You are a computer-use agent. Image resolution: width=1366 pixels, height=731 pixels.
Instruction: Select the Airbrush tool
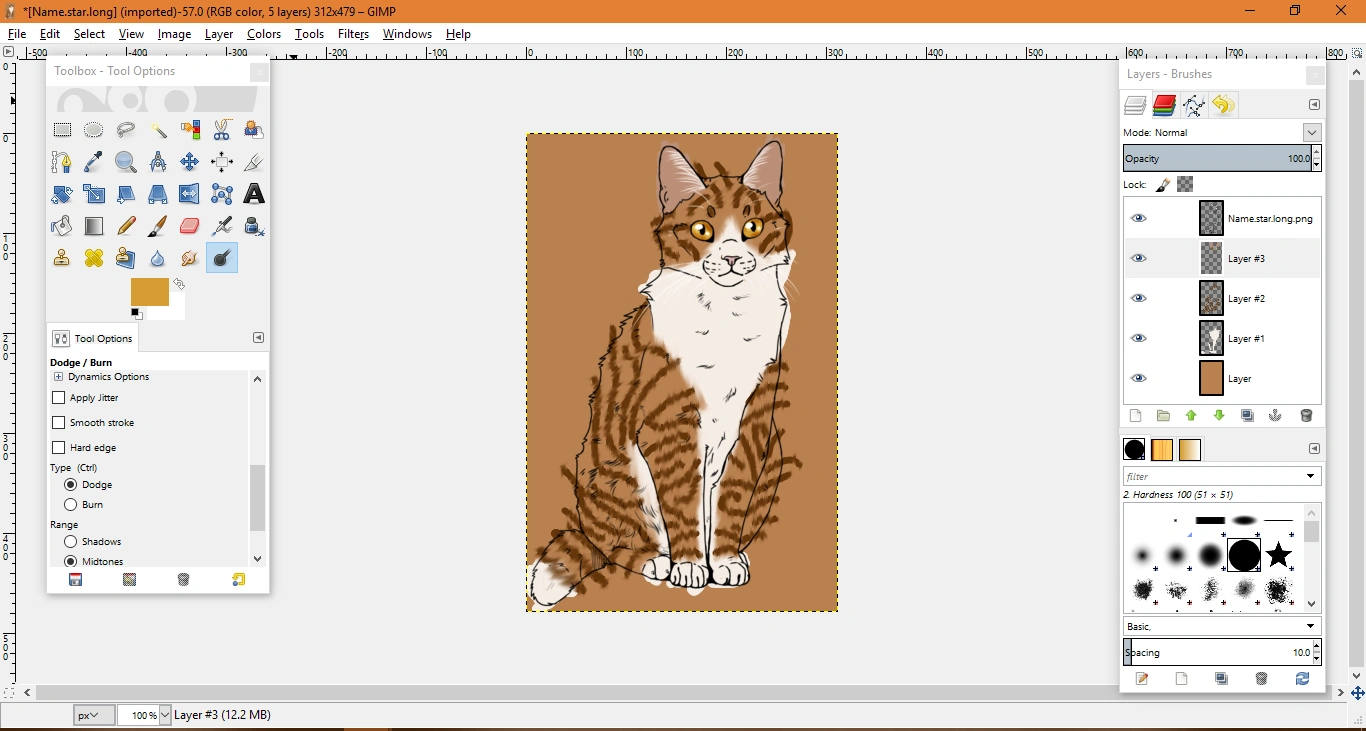[x=222, y=226]
